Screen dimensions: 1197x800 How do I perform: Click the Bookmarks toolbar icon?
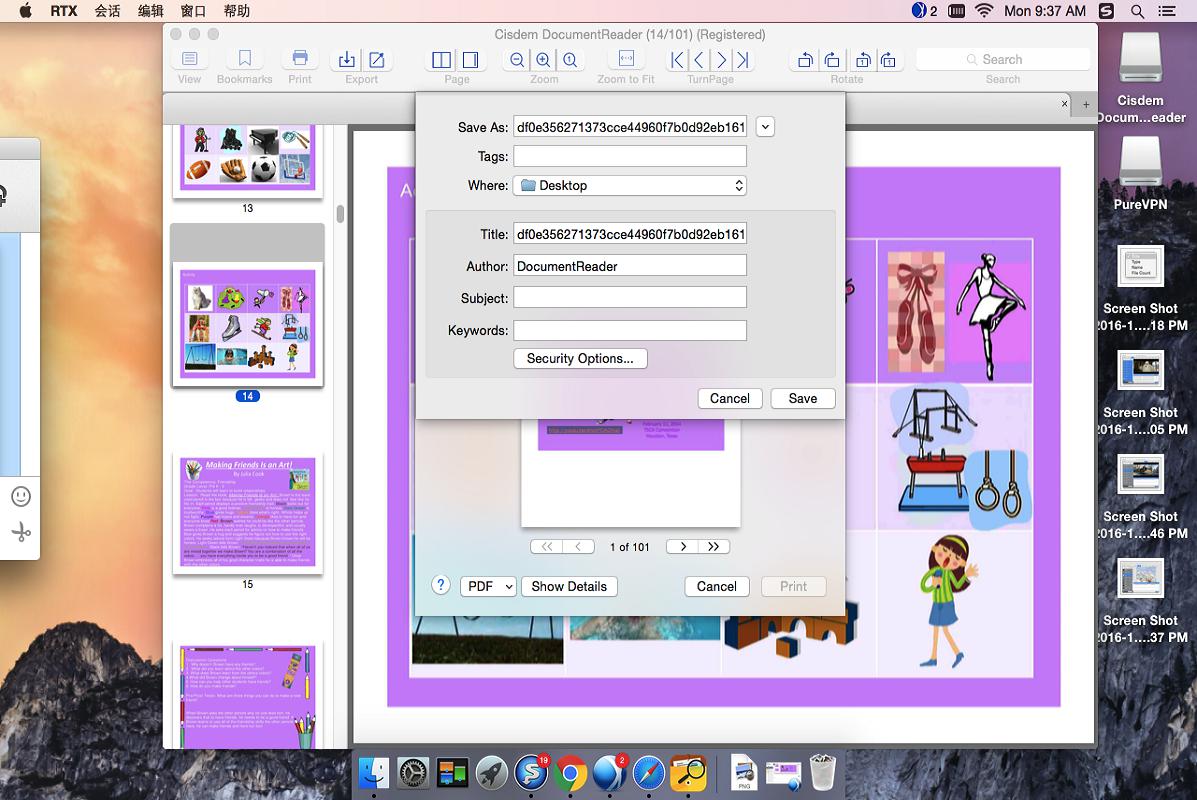pos(244,60)
